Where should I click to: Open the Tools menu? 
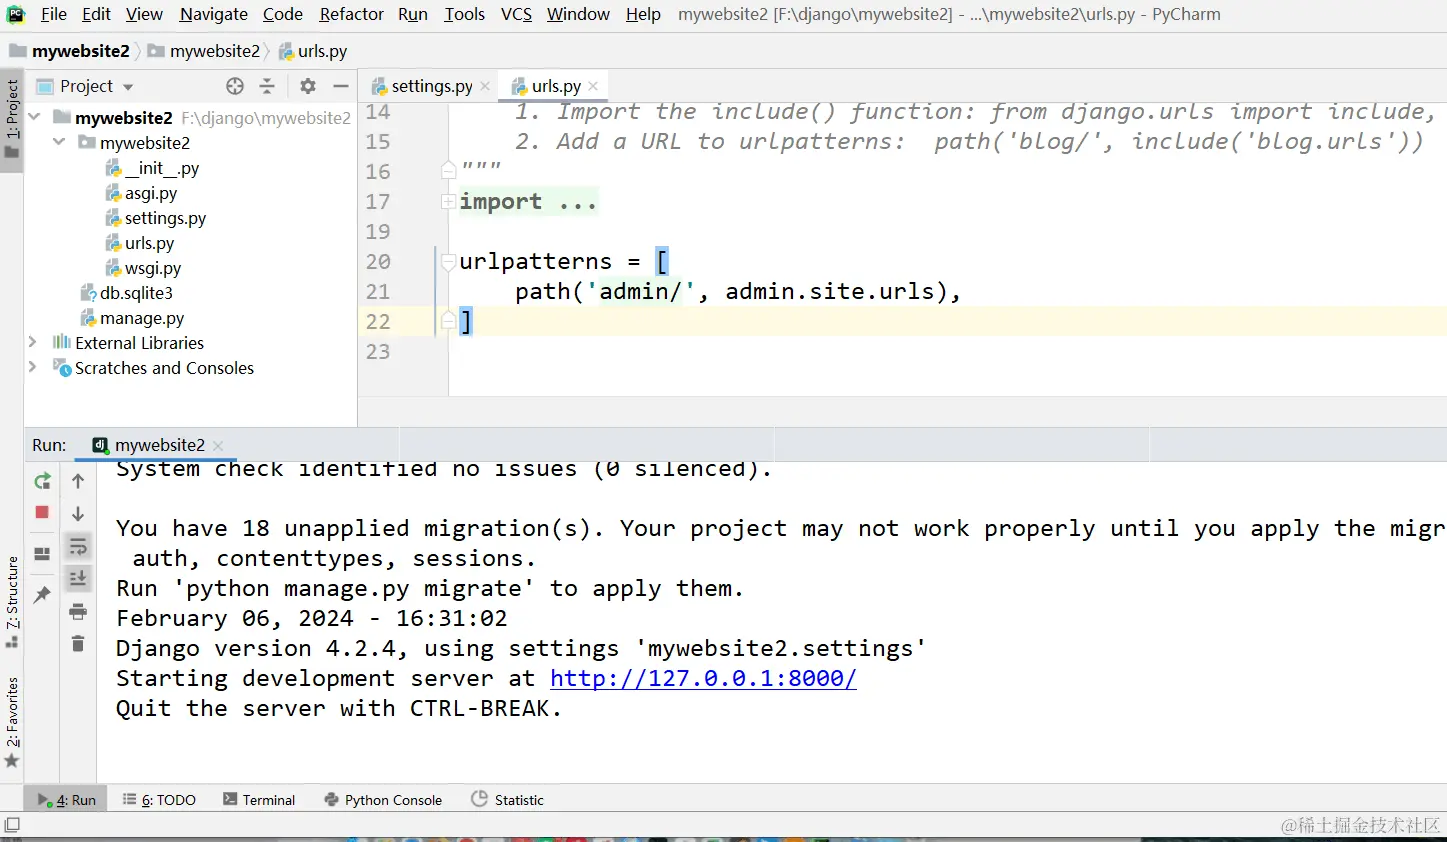click(464, 14)
